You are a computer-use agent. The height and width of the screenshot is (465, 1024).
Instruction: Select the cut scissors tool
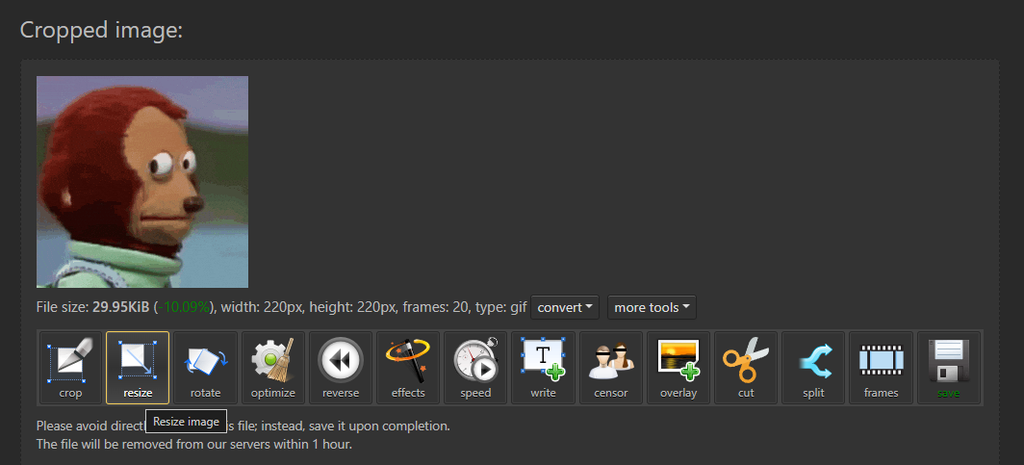coord(746,368)
